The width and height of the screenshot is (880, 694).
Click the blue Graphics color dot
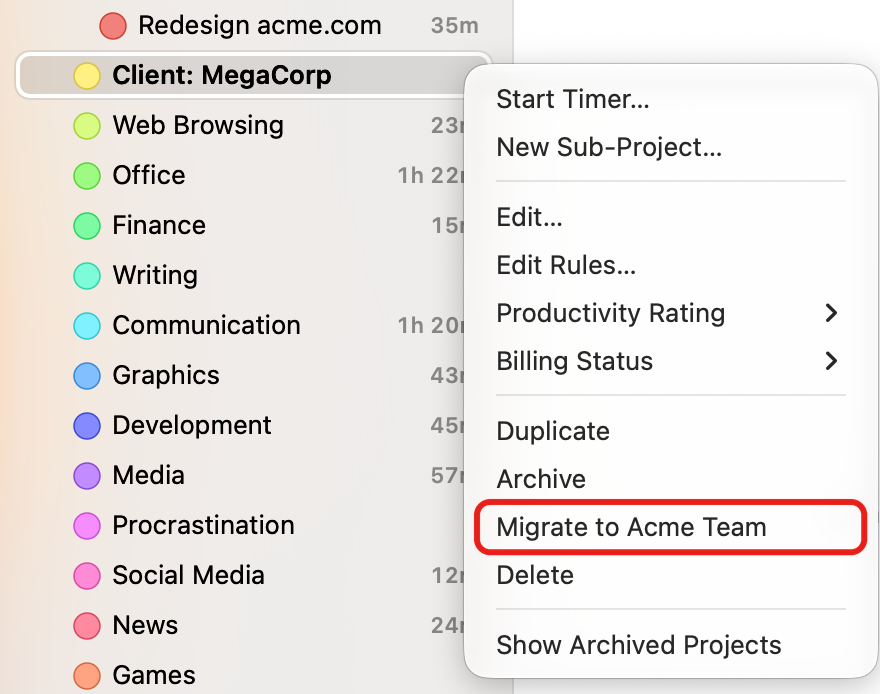[87, 375]
